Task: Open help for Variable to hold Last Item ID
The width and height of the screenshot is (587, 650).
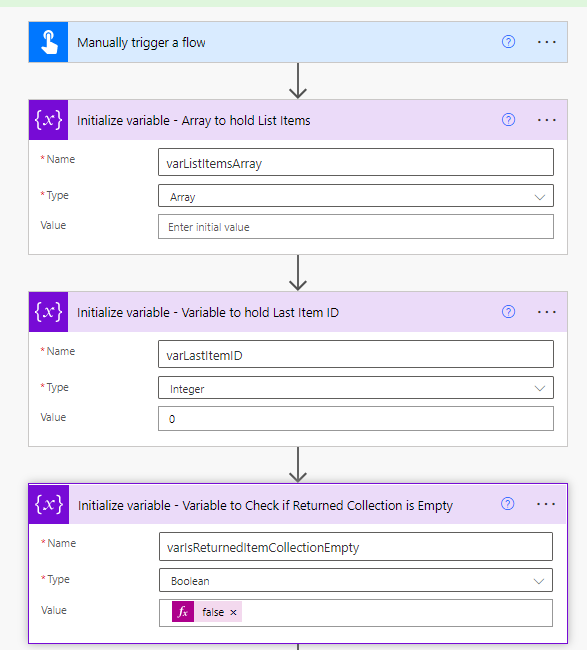Action: 508,312
